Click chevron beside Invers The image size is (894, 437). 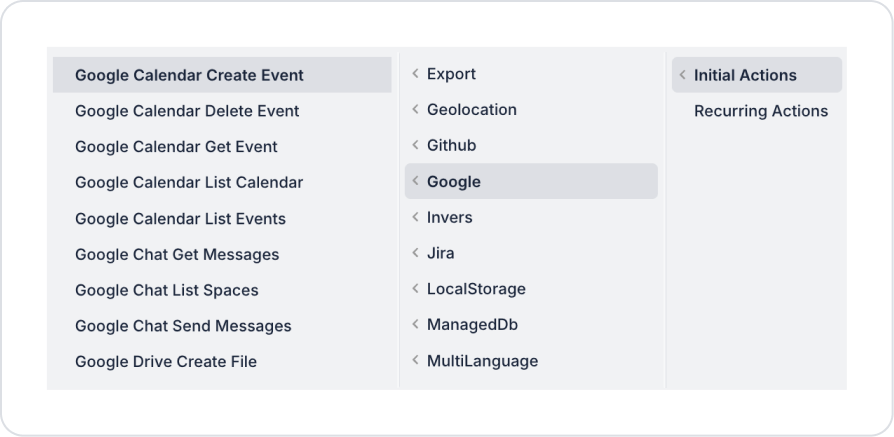[x=416, y=217]
